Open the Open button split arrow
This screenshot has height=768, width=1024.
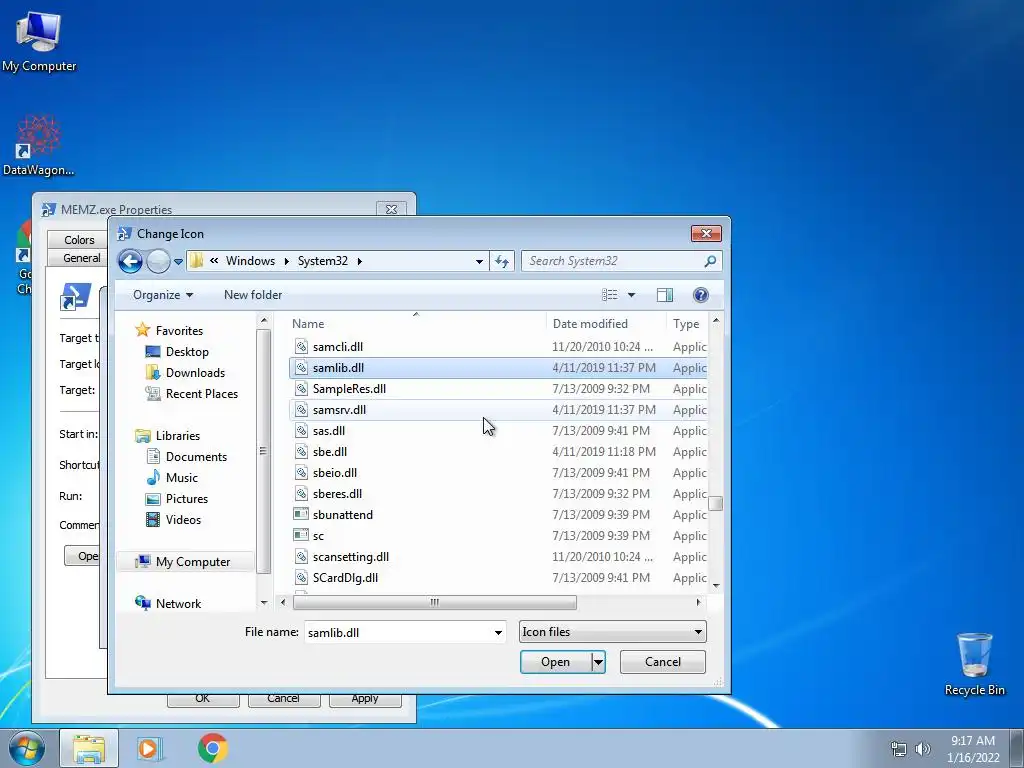[598, 662]
